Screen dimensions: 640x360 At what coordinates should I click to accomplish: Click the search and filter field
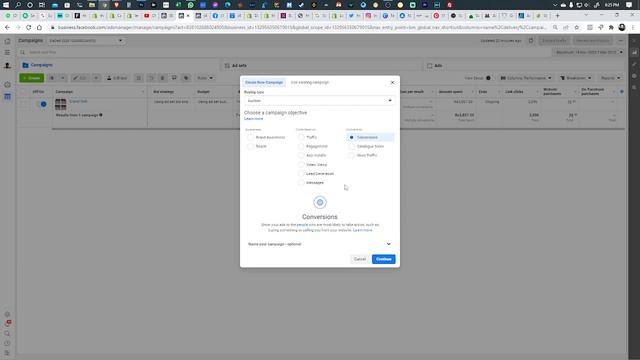coord(286,52)
